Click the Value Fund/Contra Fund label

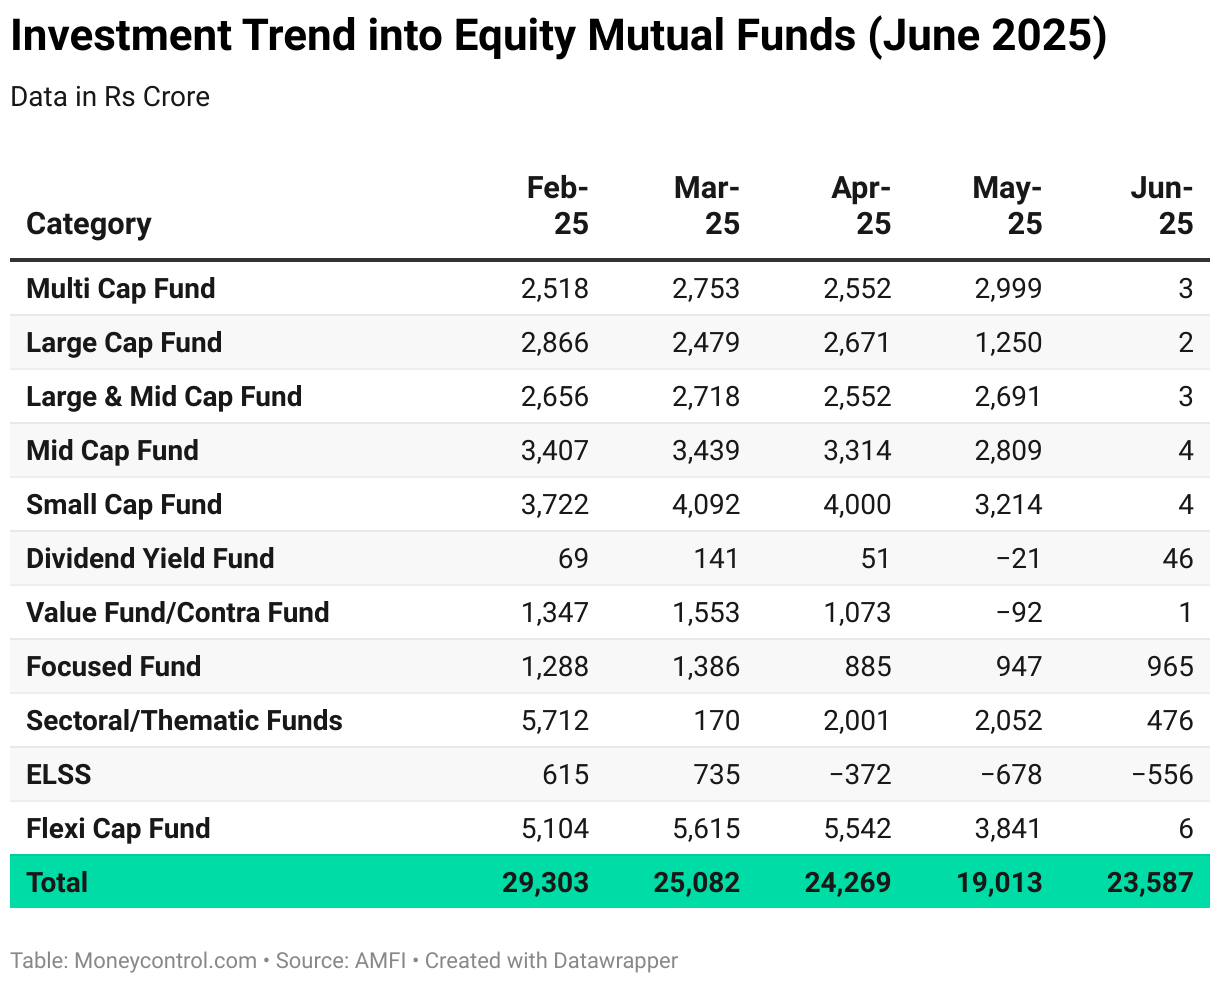click(x=178, y=613)
